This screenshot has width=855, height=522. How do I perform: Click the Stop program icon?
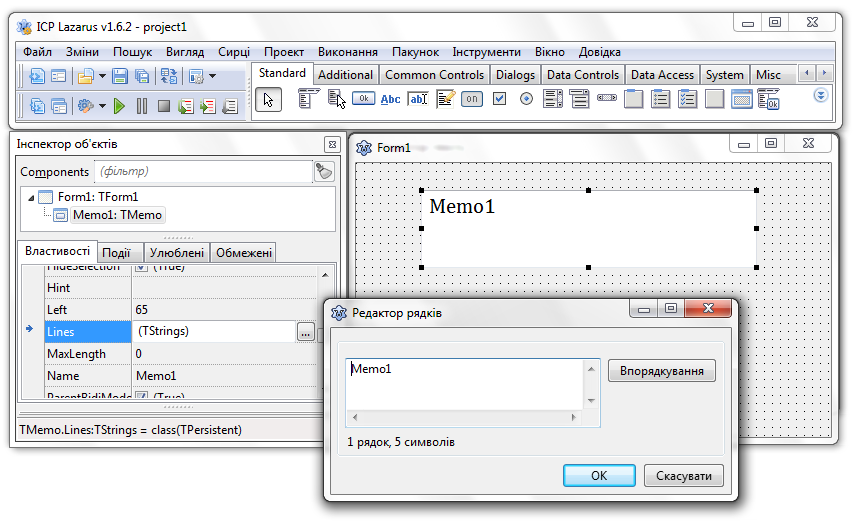point(164,105)
